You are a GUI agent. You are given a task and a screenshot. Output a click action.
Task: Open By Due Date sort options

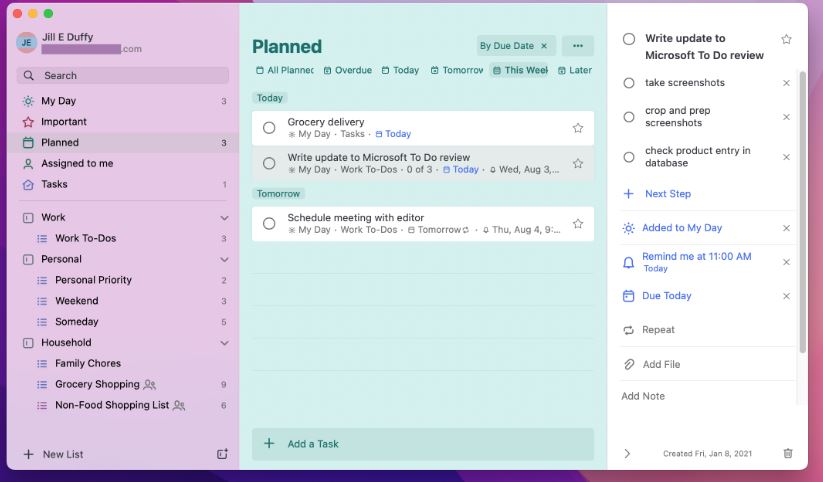point(507,46)
